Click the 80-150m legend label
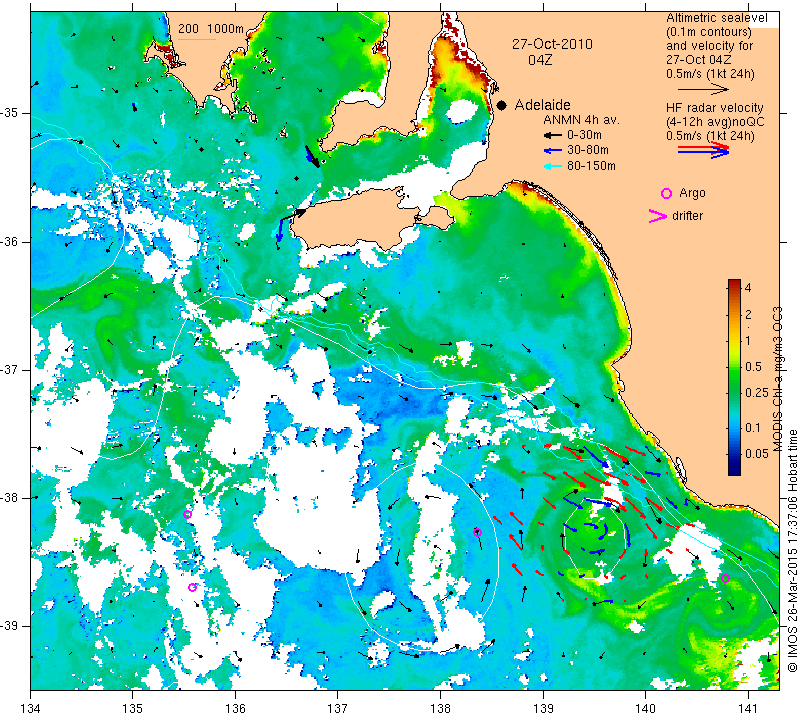The image size is (800, 720). [x=591, y=166]
